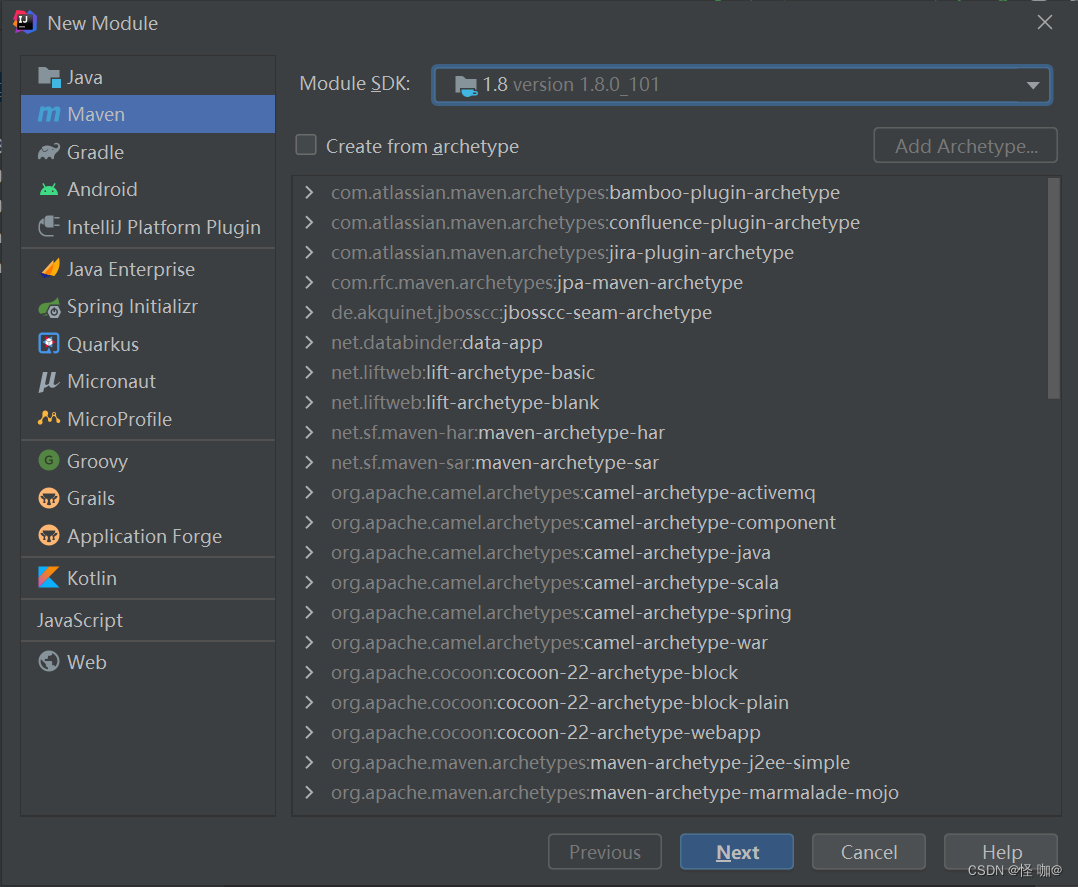The width and height of the screenshot is (1078, 887).
Task: Click the Web globe icon
Action: coord(49,661)
